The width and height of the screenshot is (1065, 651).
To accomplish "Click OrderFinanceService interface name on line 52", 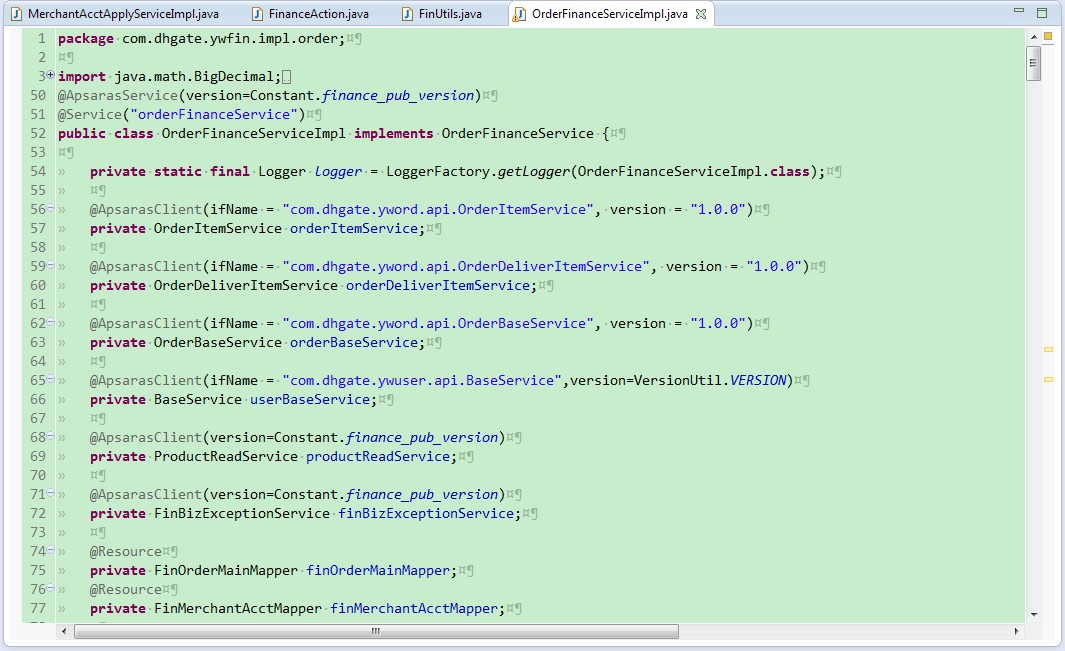I will click(518, 133).
